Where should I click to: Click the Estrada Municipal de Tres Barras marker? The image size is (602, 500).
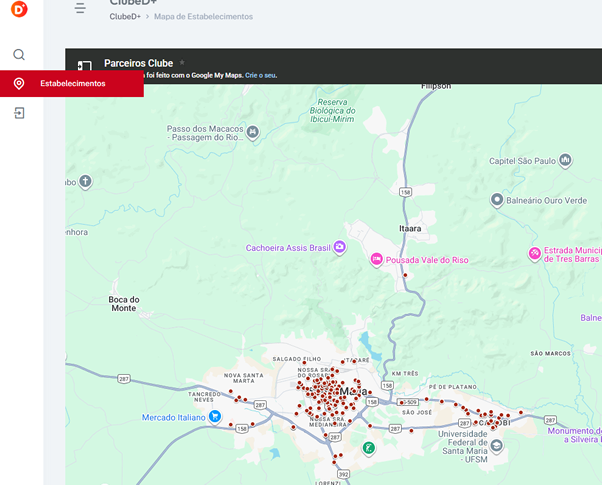point(535,253)
